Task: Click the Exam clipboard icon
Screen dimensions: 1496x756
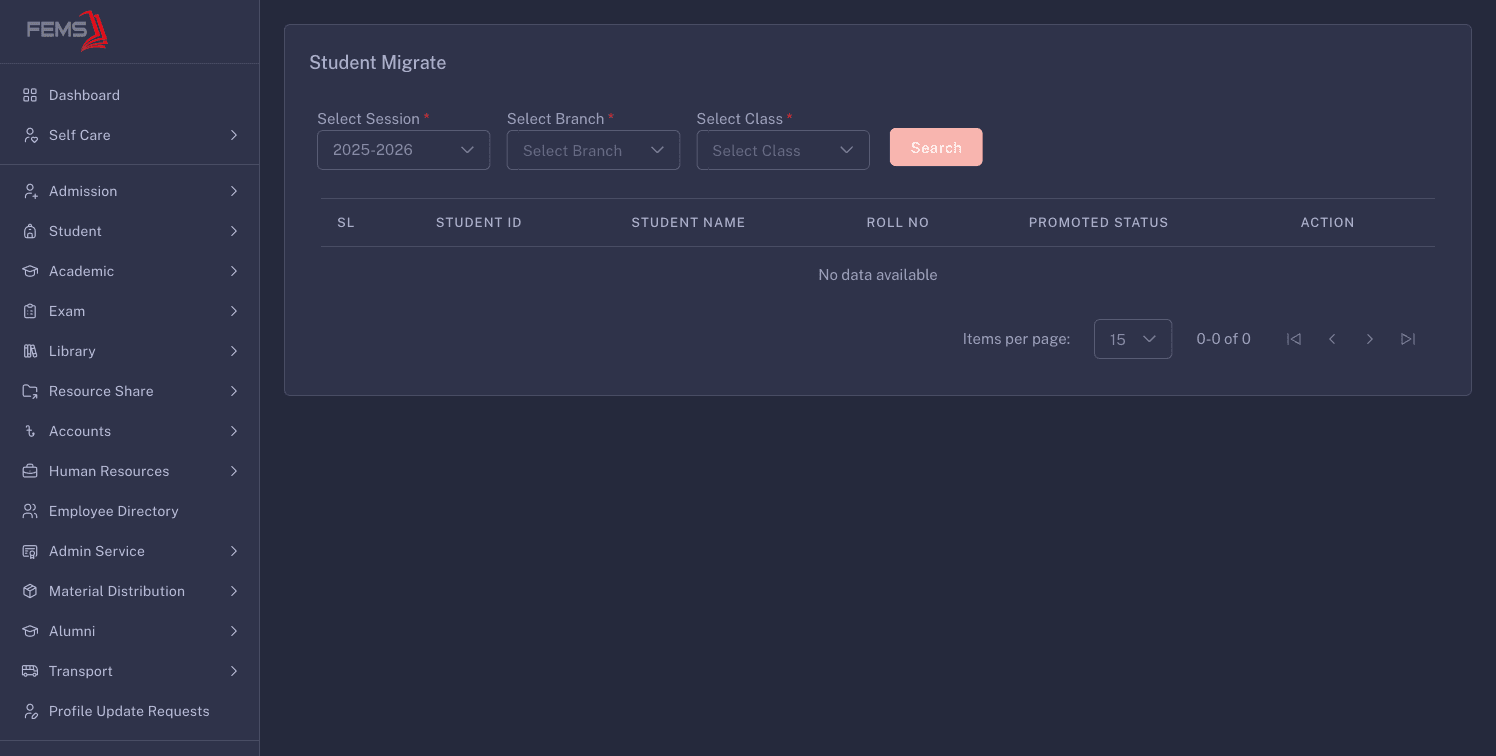Action: point(30,311)
